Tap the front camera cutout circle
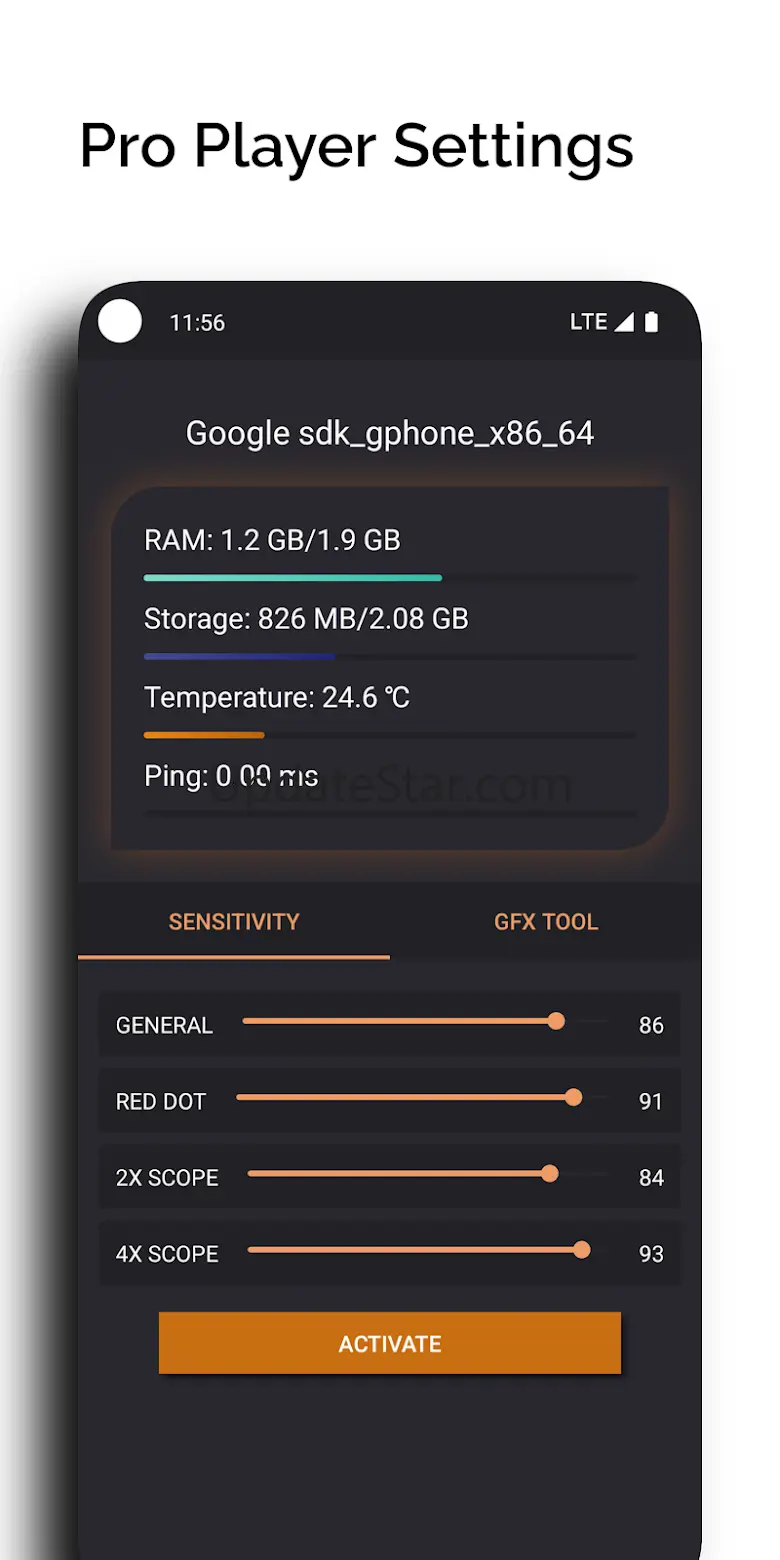 [120, 322]
